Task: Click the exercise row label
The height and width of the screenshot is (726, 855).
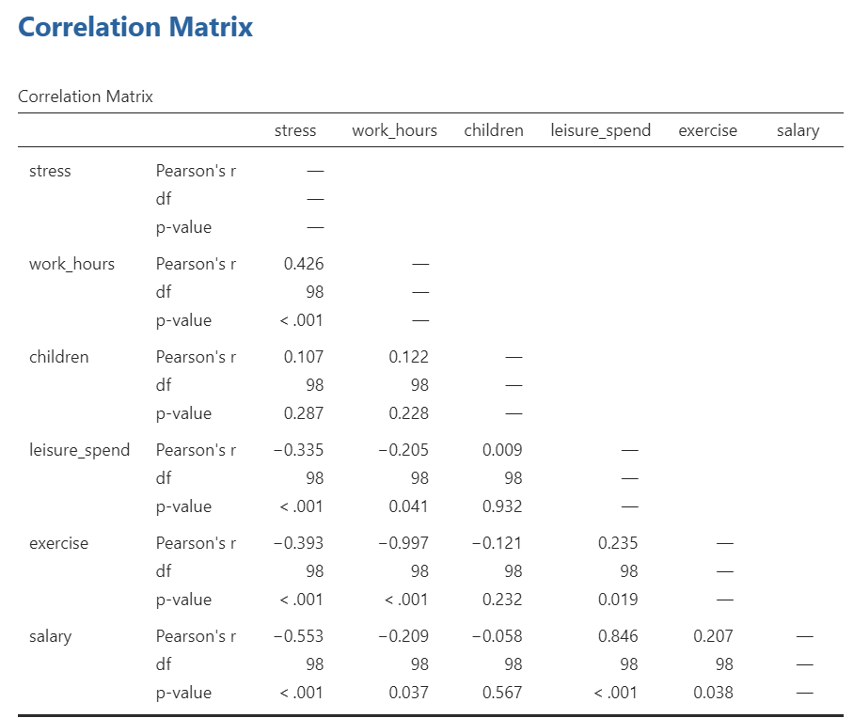Action: pyautogui.click(x=59, y=543)
